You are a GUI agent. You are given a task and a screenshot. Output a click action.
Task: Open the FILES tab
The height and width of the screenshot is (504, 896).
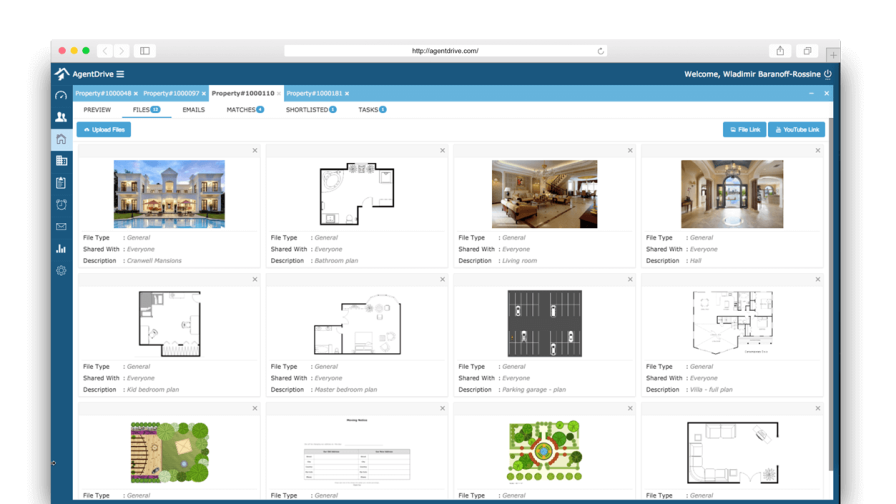coord(146,110)
